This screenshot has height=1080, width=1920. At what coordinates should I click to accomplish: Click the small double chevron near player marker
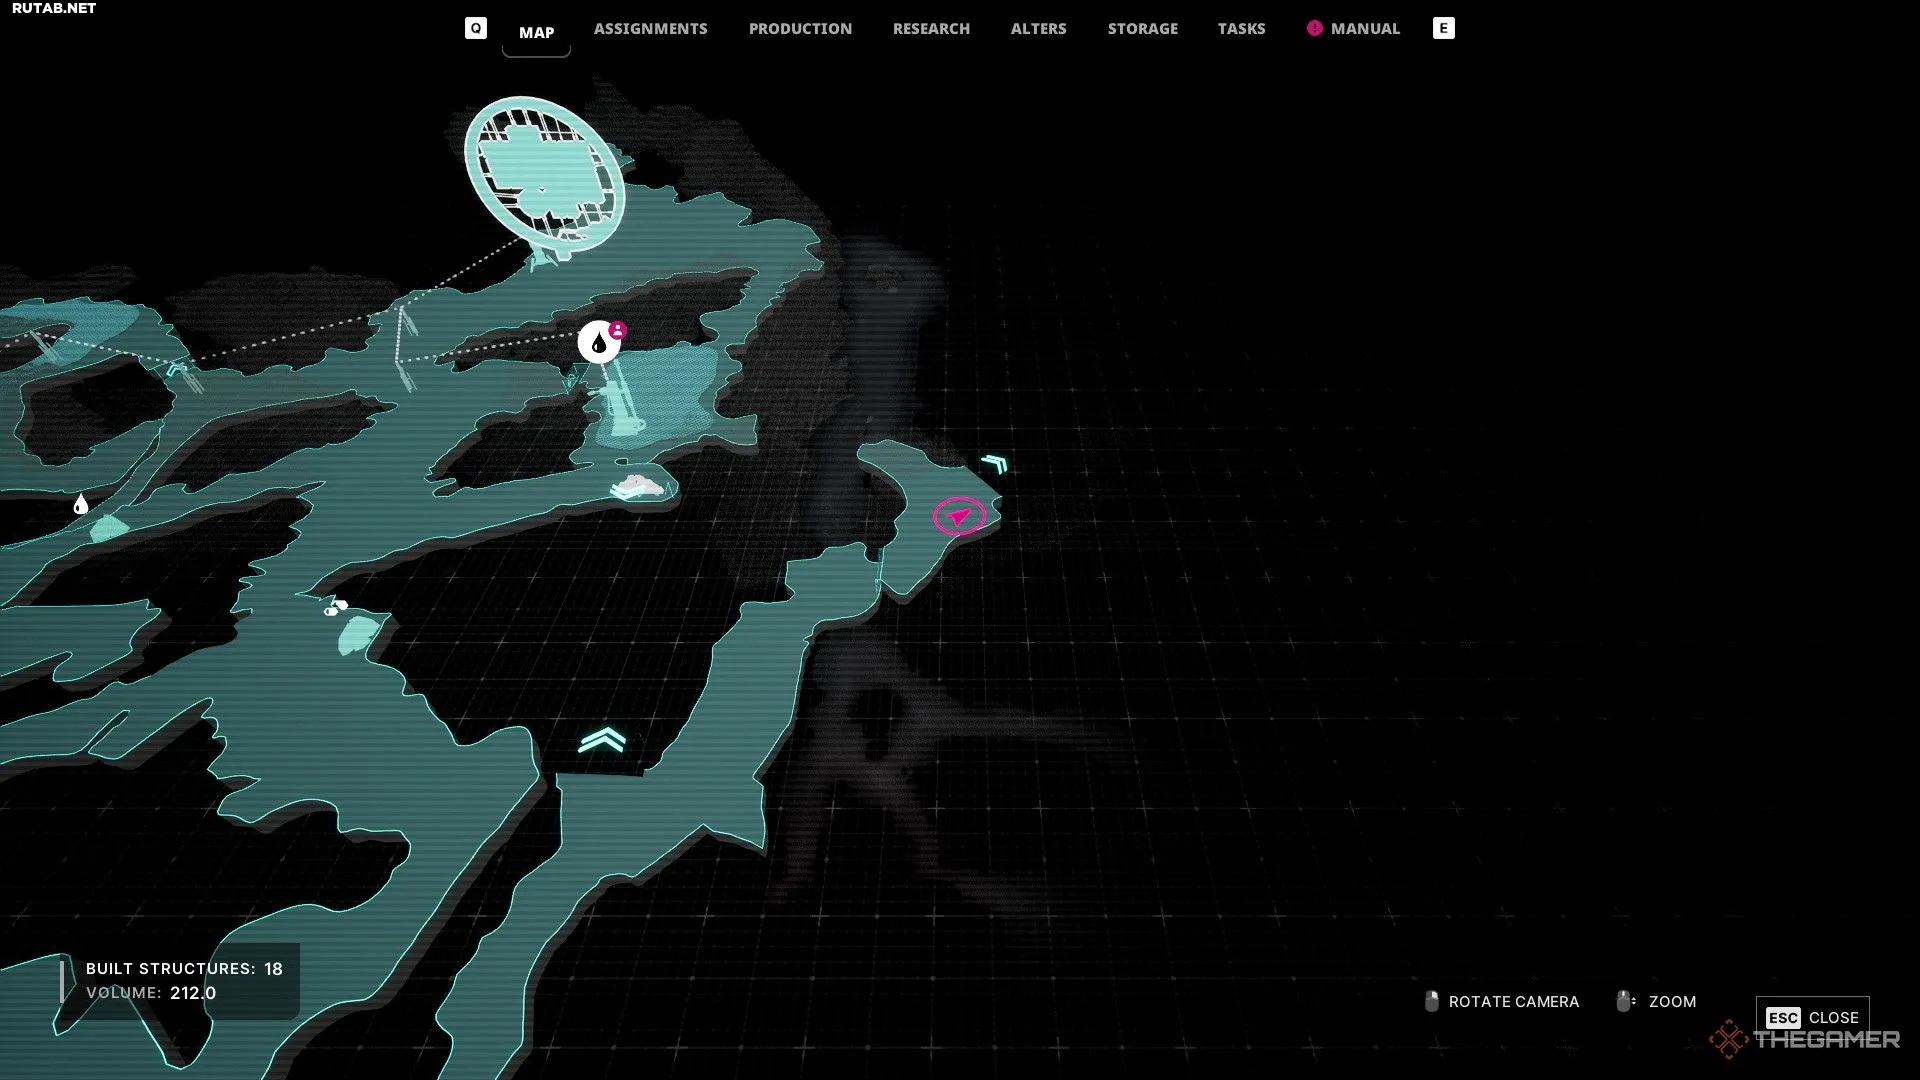tap(994, 463)
